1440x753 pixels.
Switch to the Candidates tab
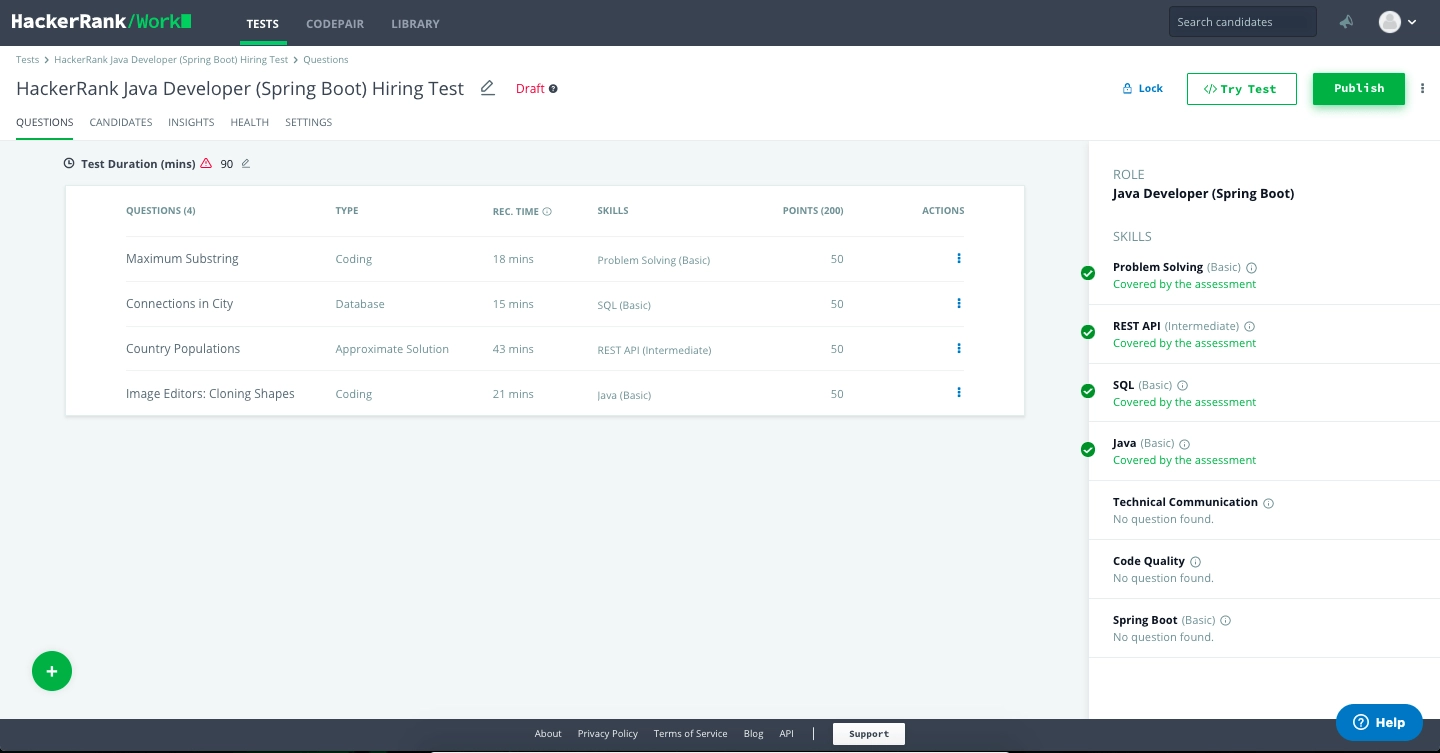coord(121,122)
